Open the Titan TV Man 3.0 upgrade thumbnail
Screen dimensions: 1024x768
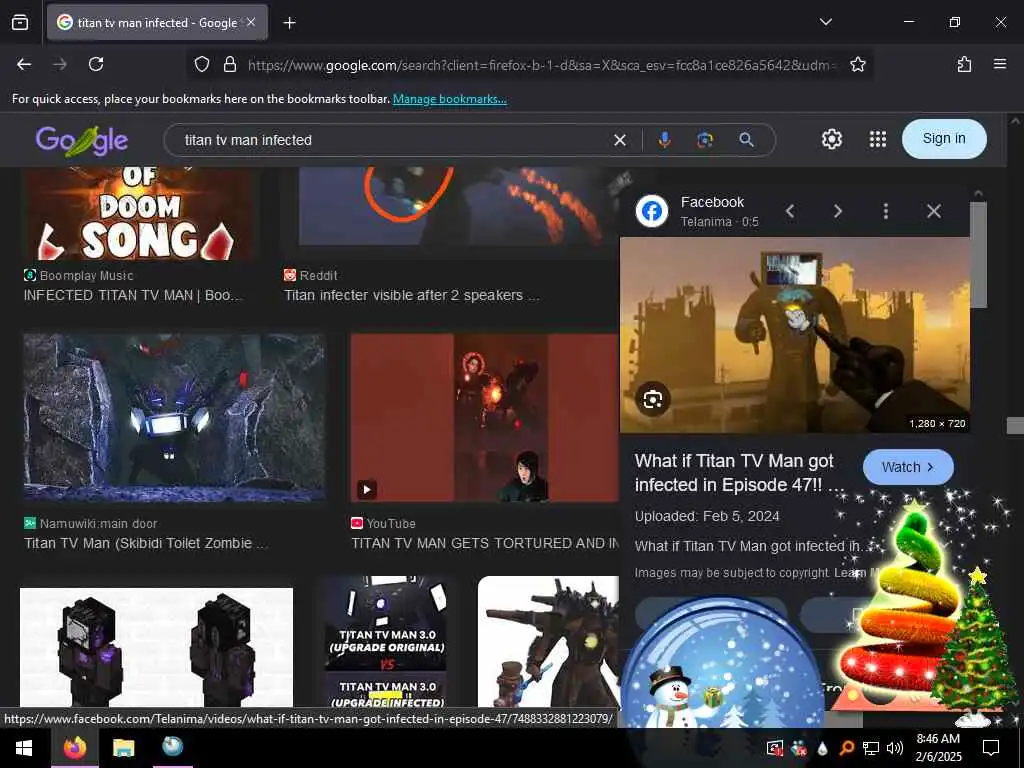[387, 641]
